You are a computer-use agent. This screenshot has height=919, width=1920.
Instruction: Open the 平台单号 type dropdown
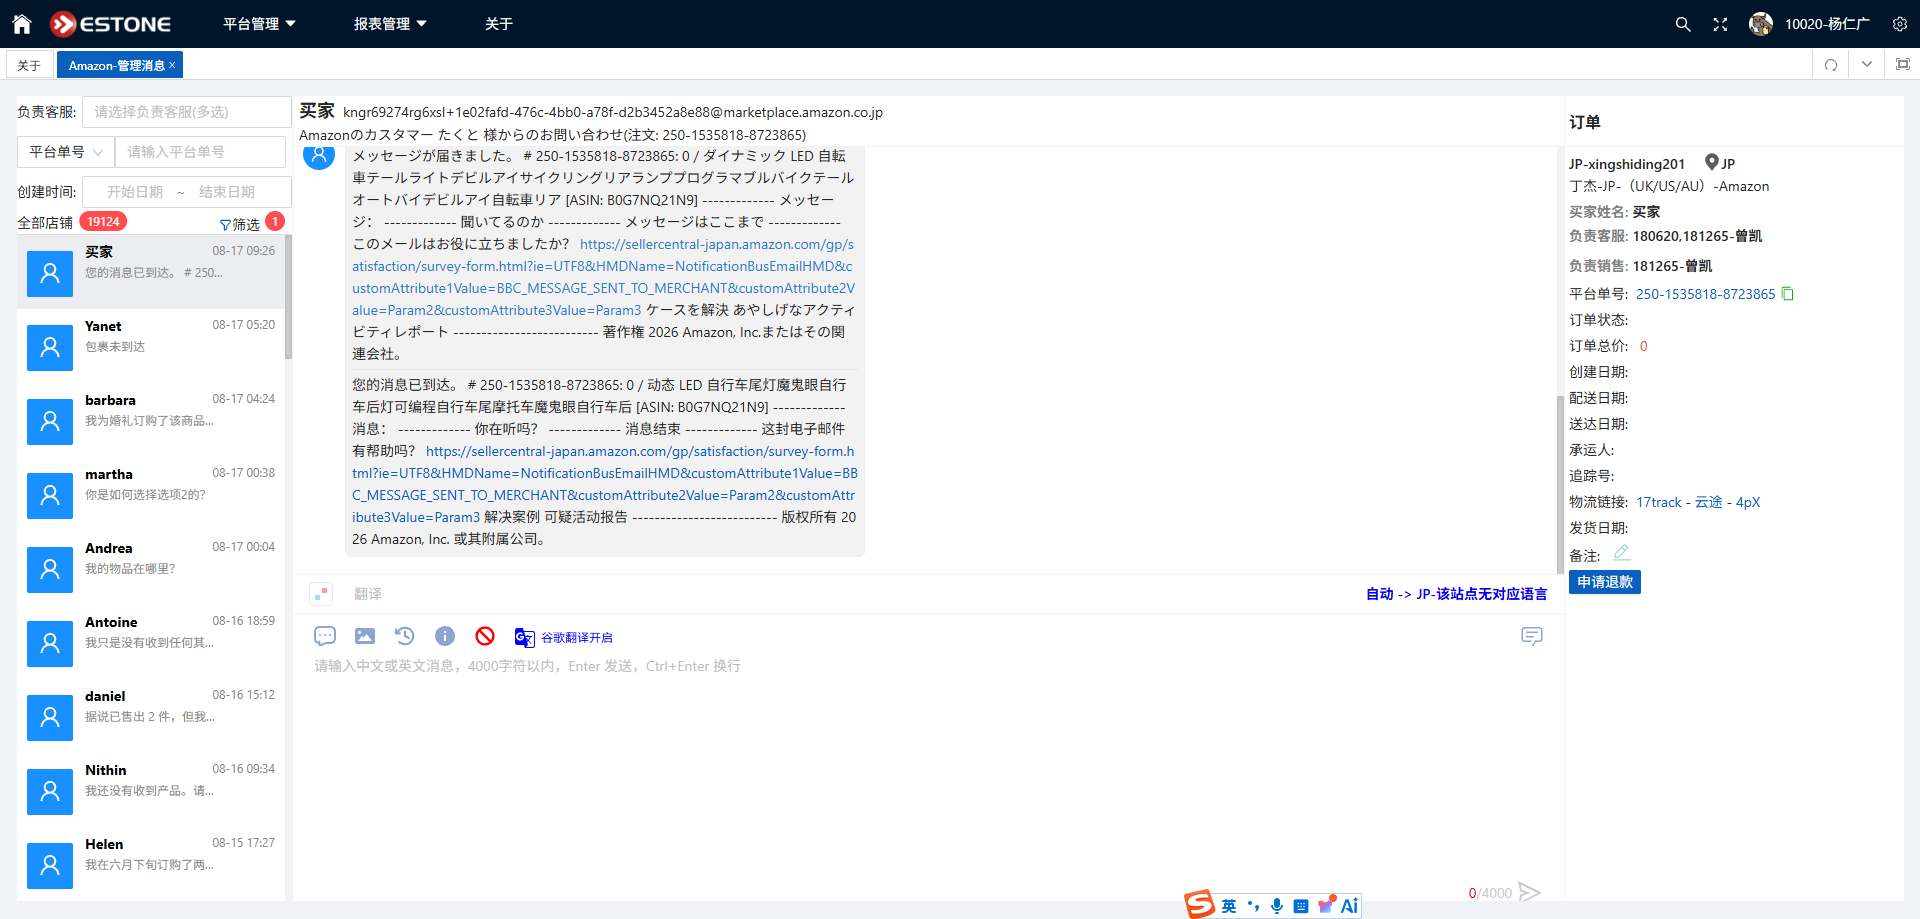(66, 152)
